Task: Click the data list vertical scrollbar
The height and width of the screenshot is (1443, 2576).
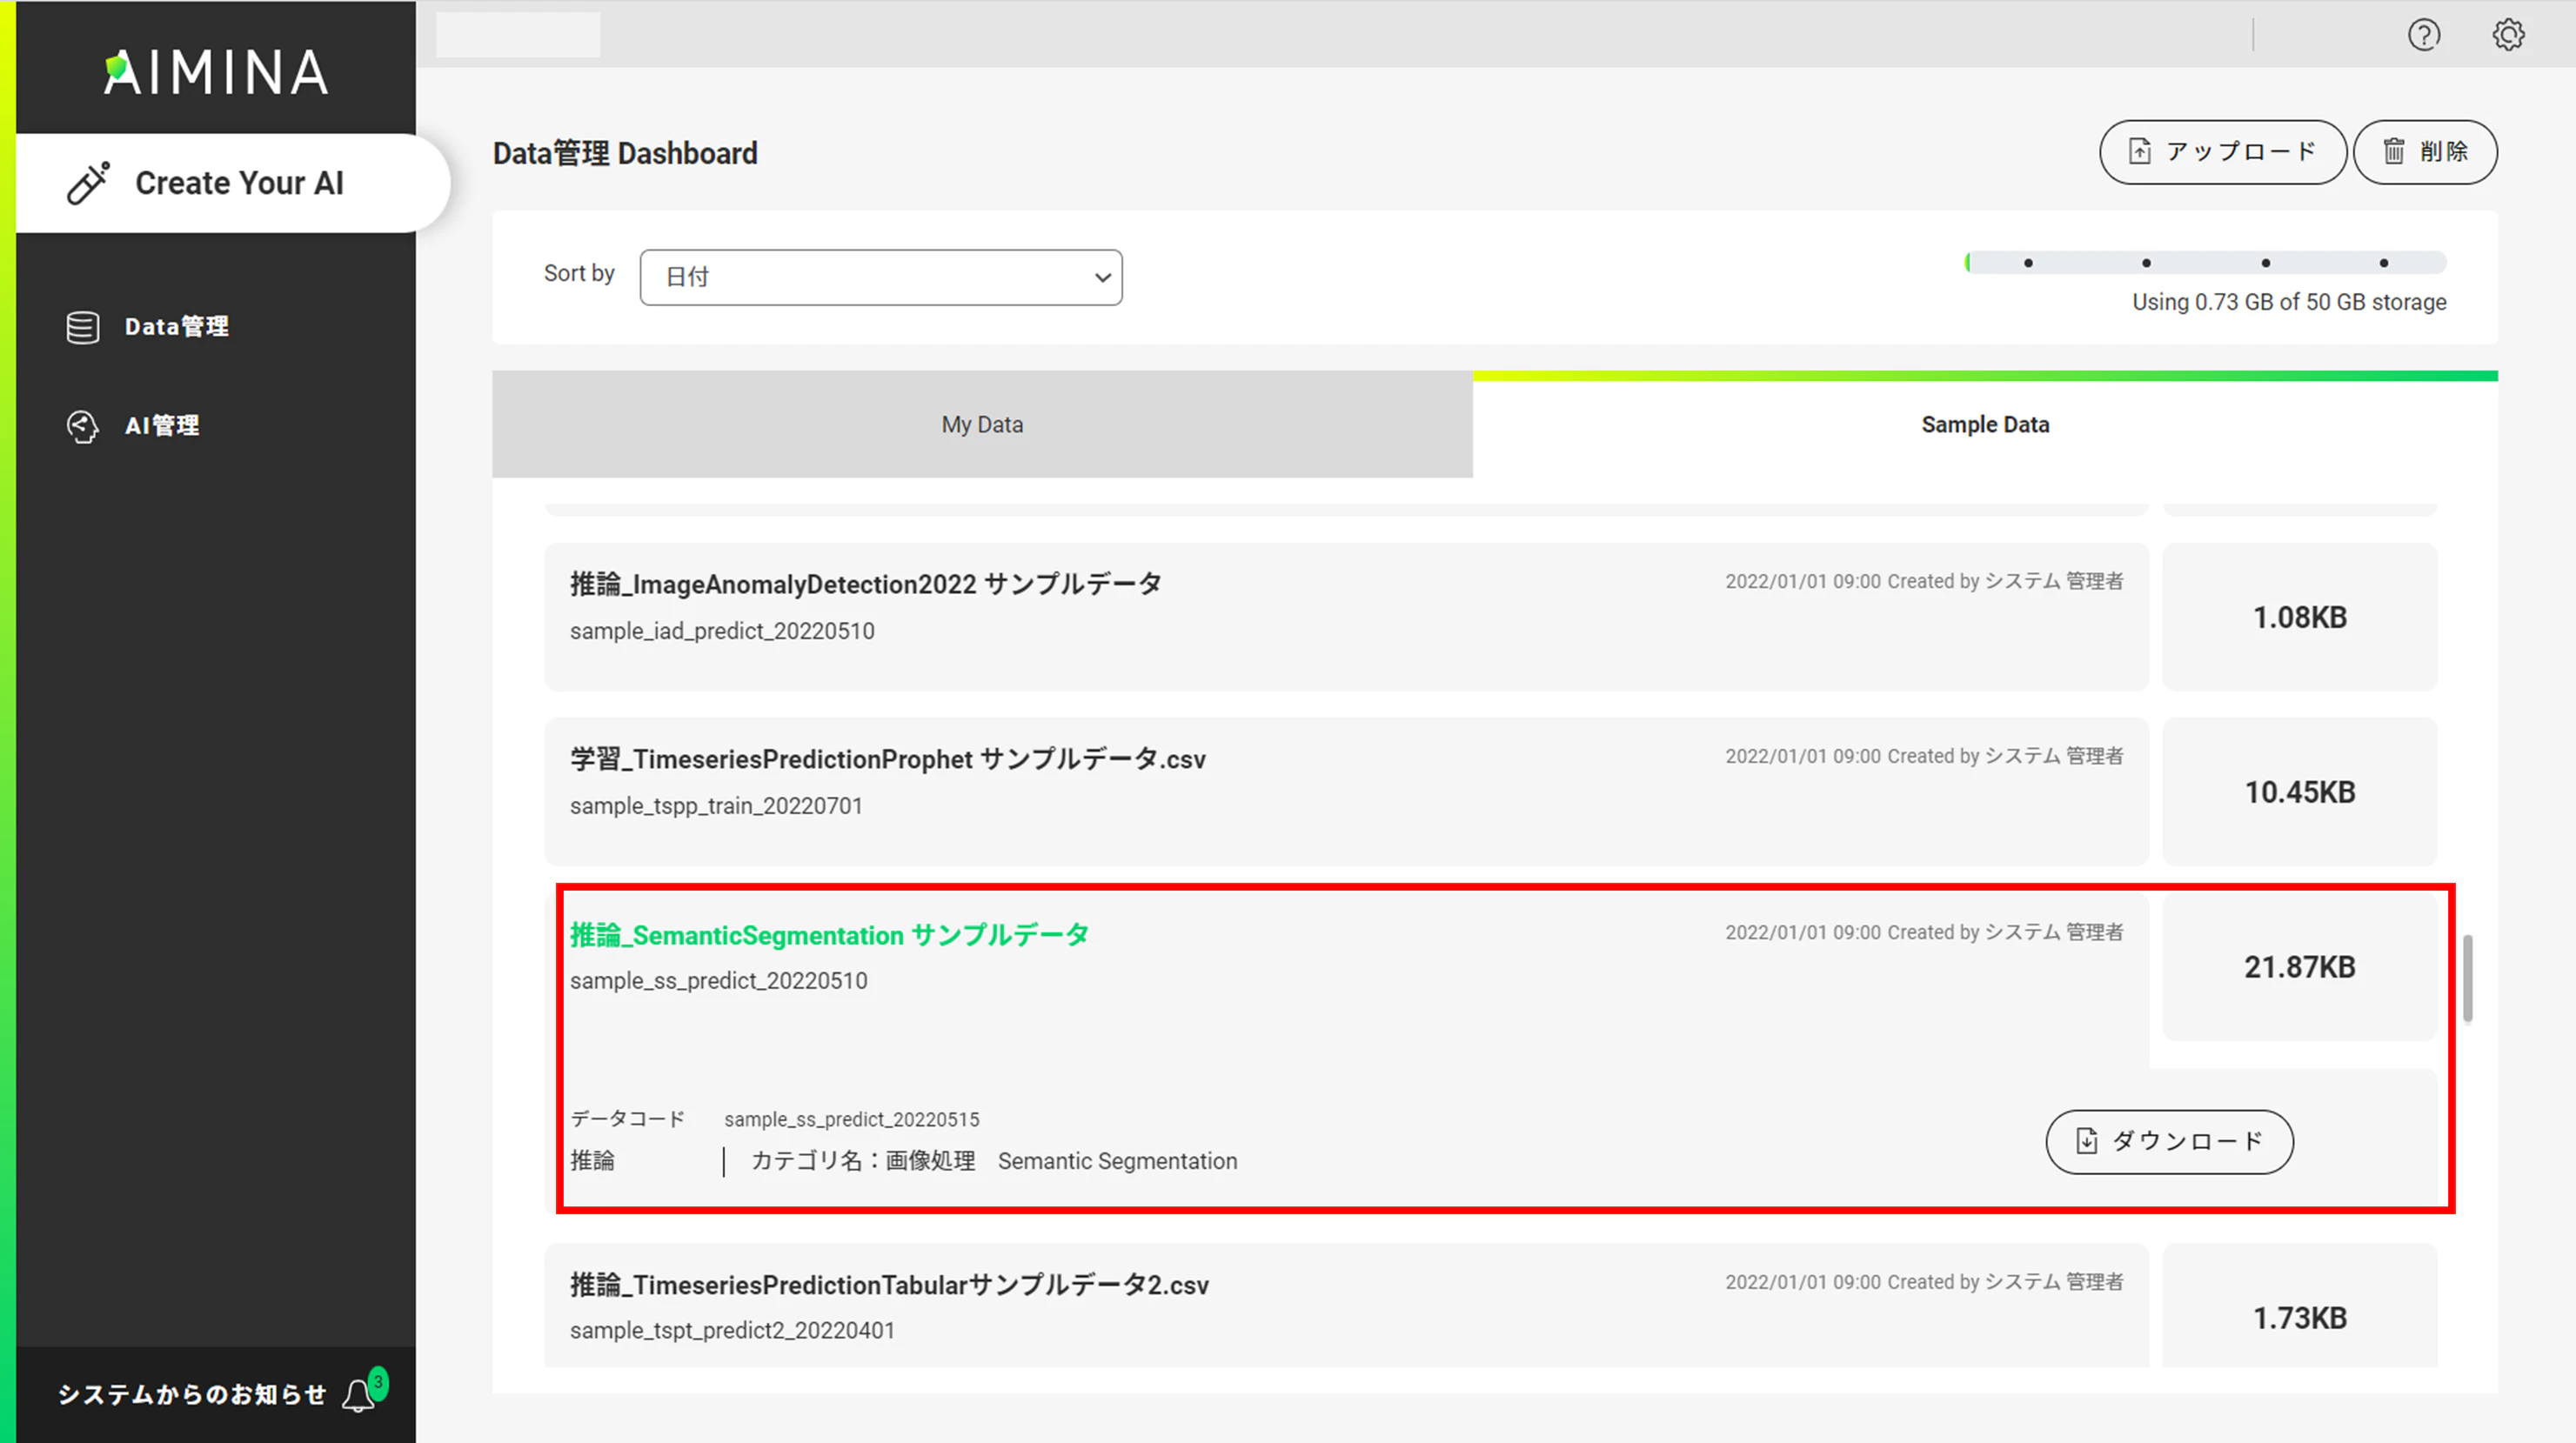Action: click(x=2468, y=978)
